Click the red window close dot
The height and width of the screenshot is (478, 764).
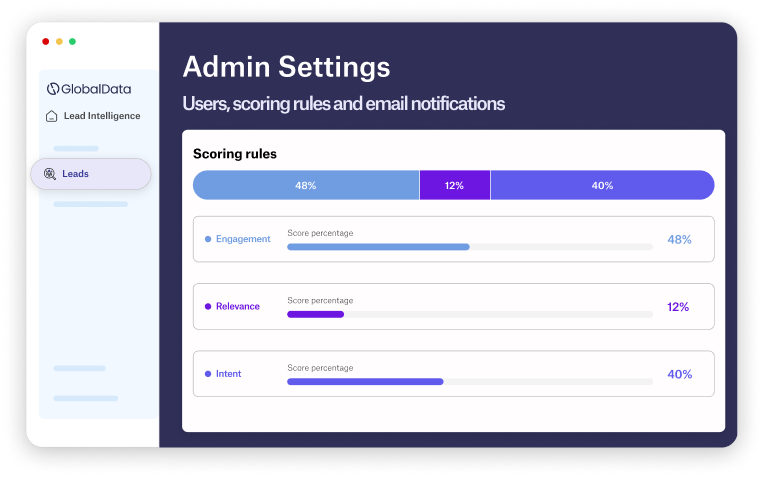[46, 41]
